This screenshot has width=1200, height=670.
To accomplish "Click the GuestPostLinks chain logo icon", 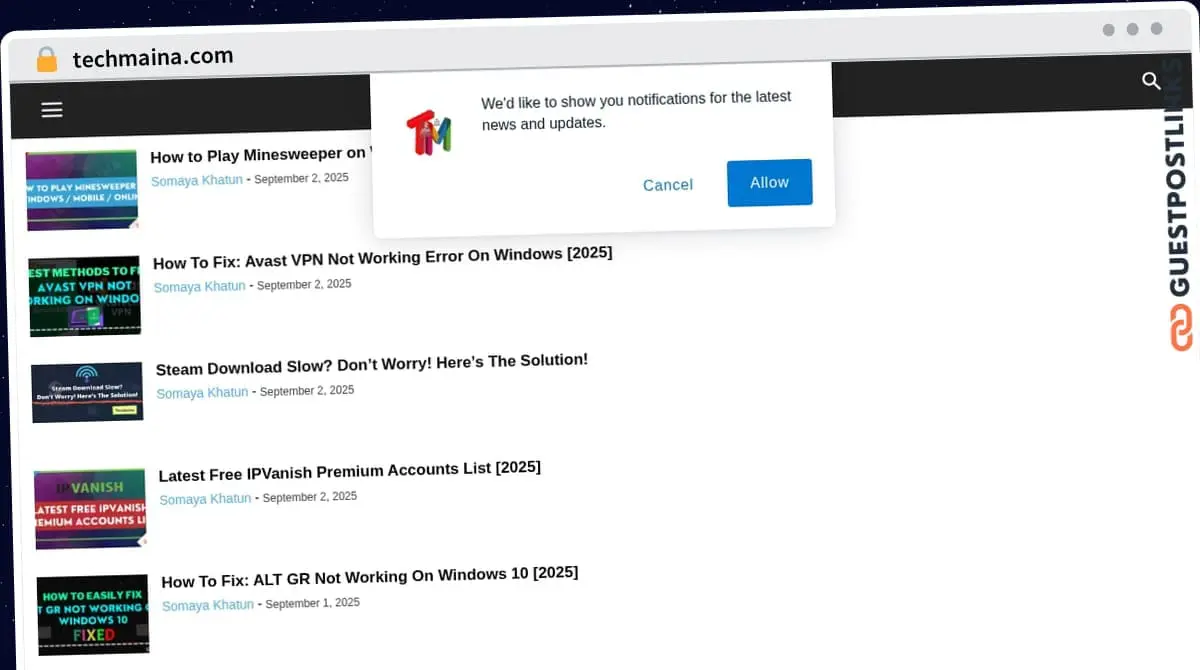I will pos(1182,328).
